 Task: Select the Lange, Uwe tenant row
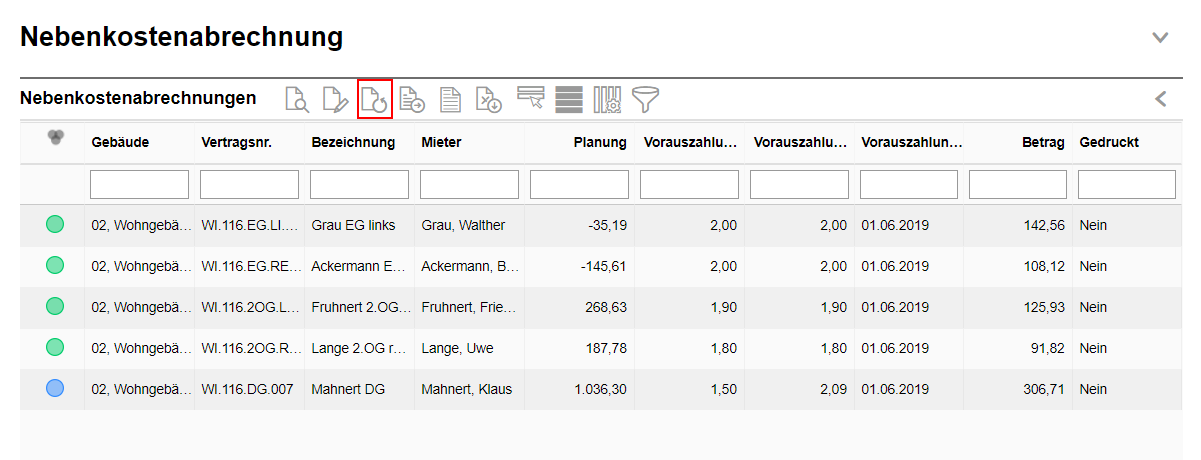458,349
